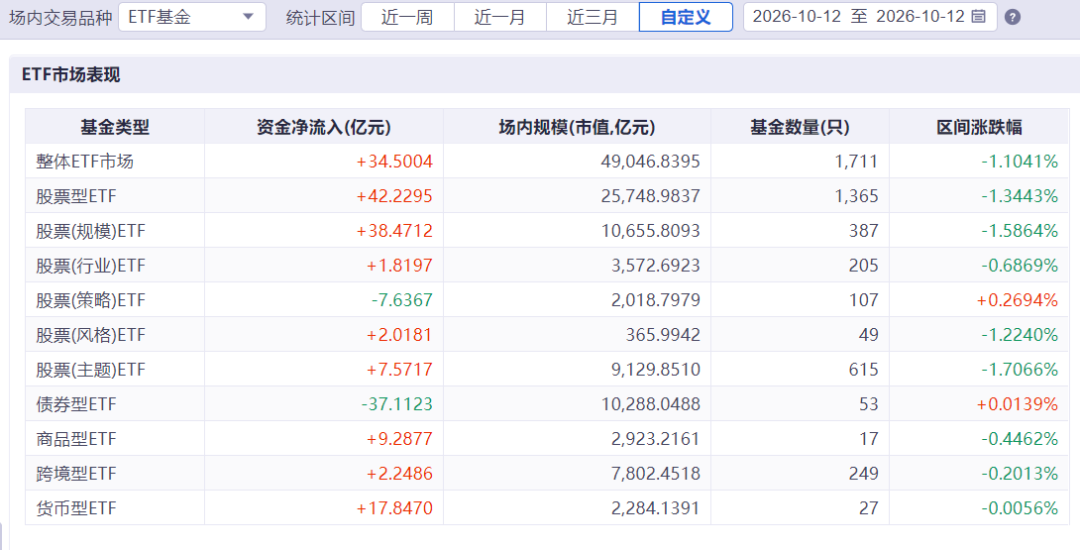Click net inflow value +17.8470

(x=395, y=508)
